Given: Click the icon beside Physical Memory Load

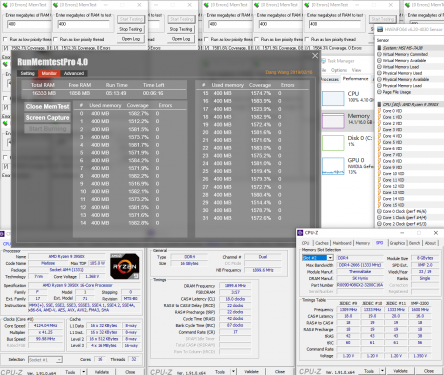Looking at the screenshot, I should (x=379, y=86).
